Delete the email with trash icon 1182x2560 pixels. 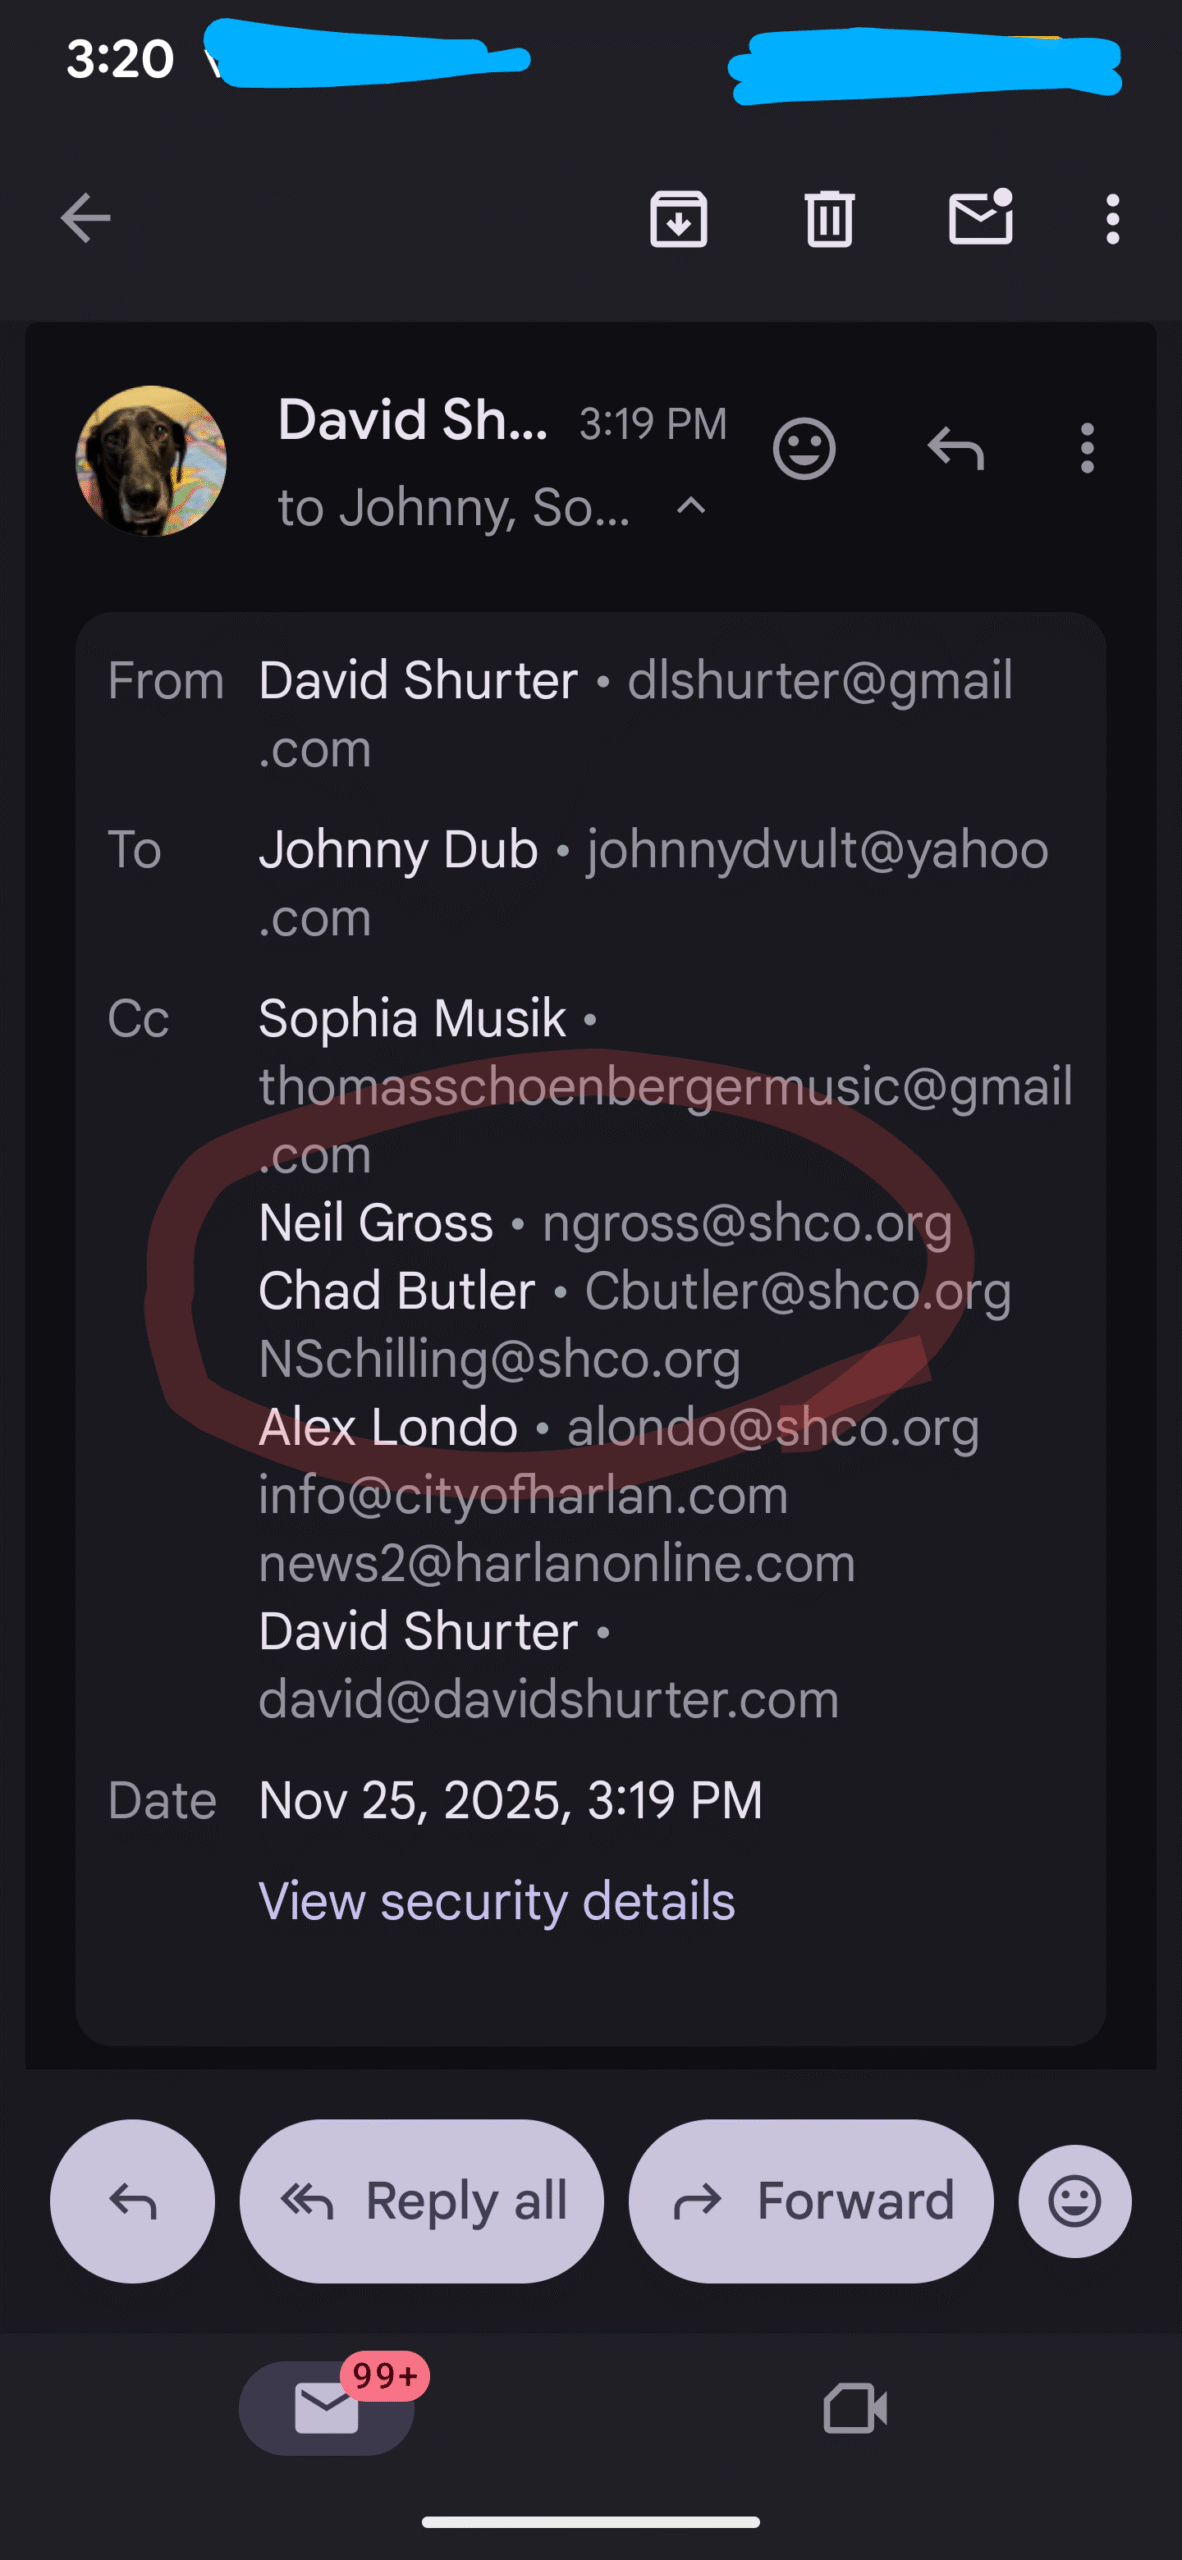pyautogui.click(x=829, y=218)
